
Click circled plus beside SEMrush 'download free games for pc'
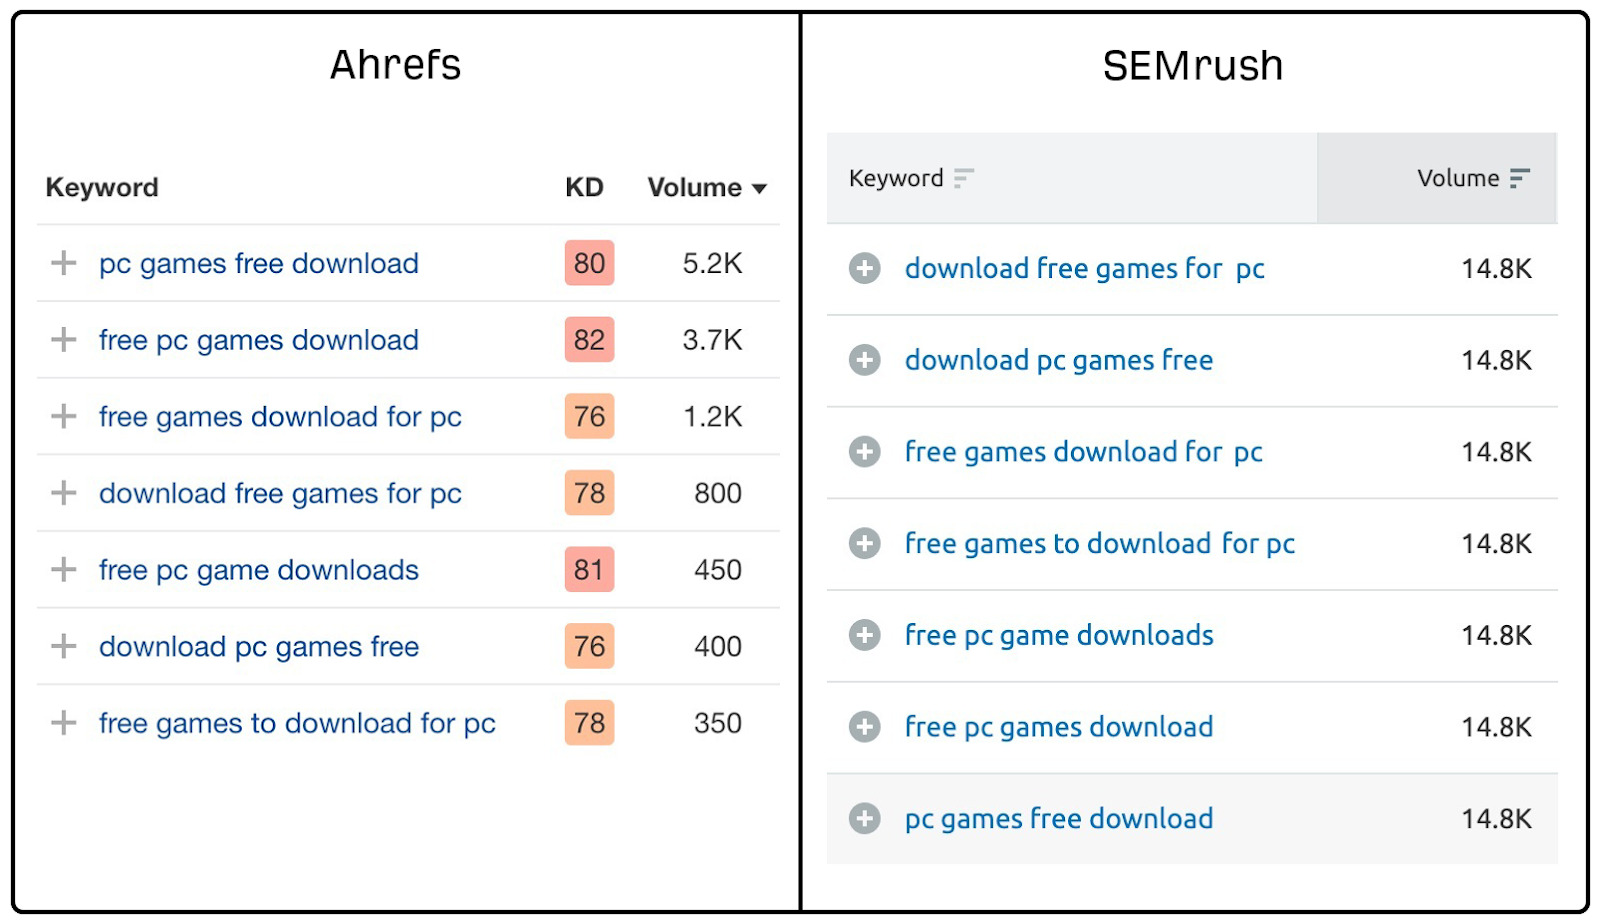[865, 268]
